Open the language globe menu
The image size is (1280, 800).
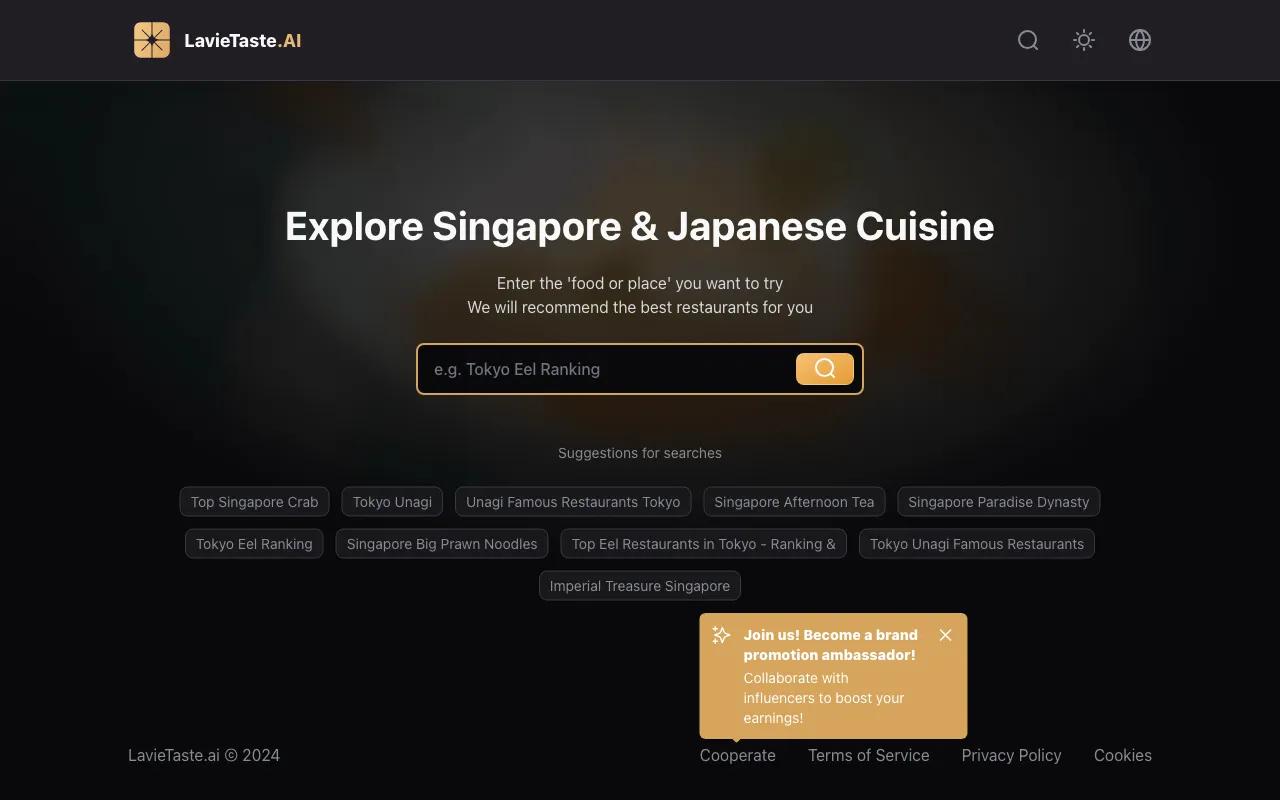tap(1140, 40)
